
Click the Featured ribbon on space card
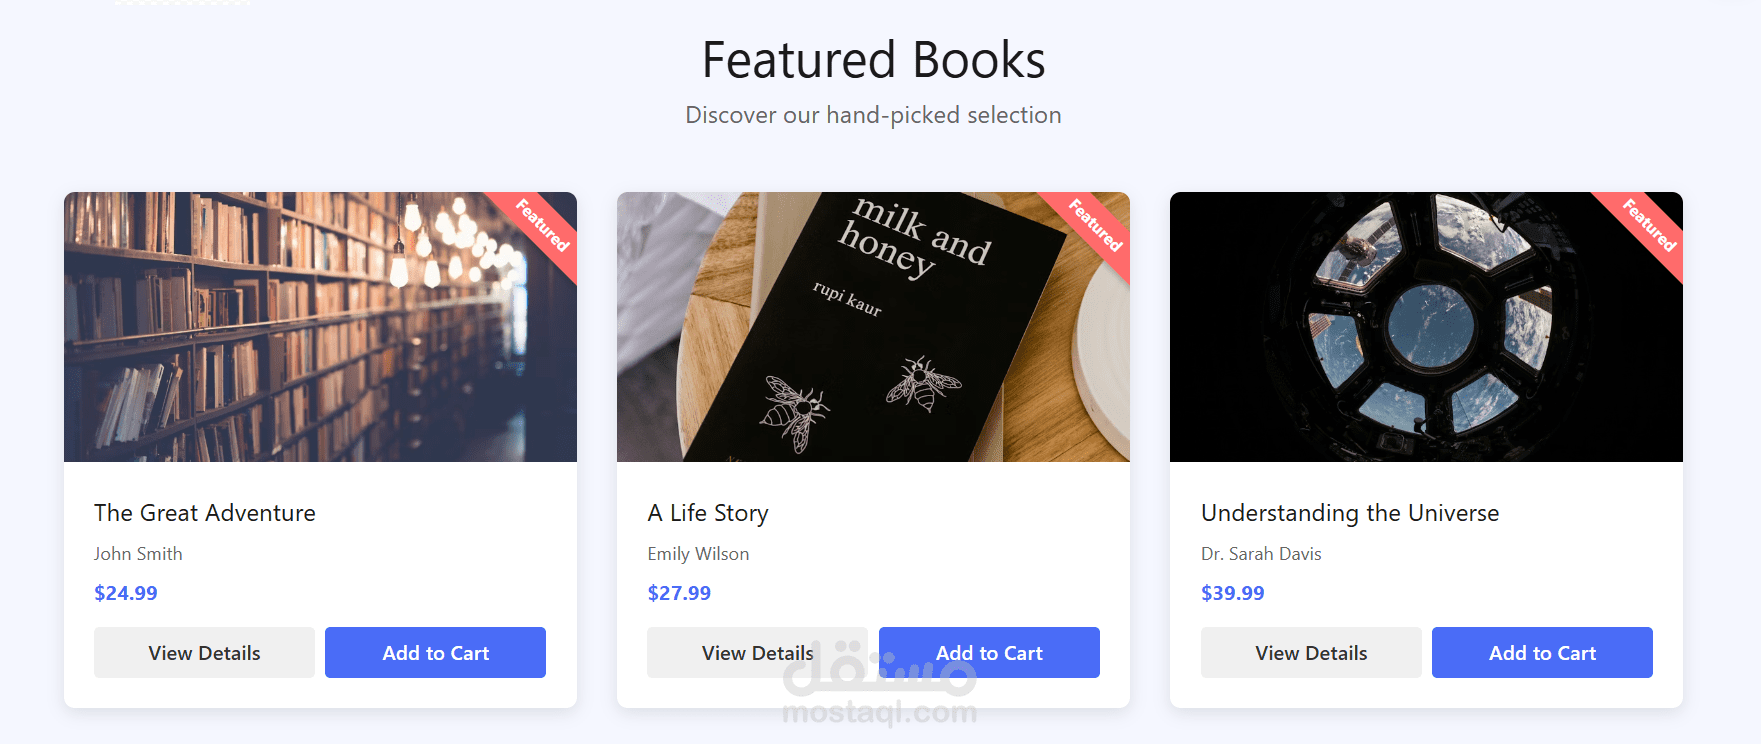1649,225
